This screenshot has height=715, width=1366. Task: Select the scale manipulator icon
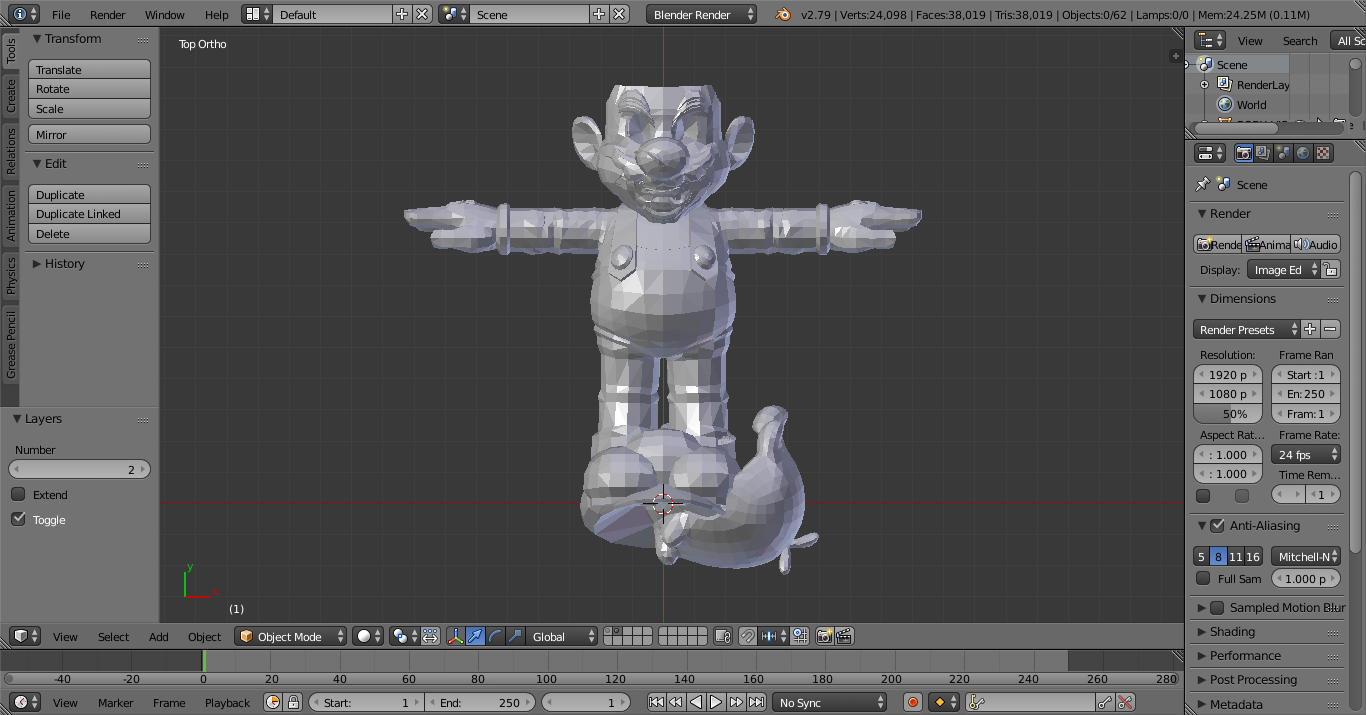click(x=516, y=636)
